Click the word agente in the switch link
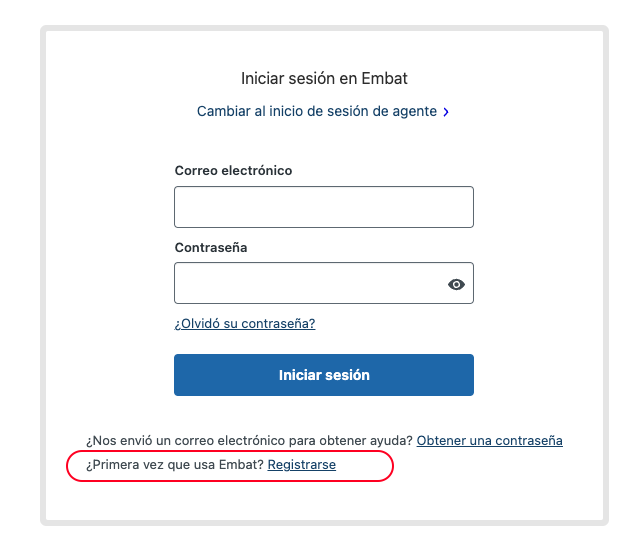Screen dimensions: 637x550 [x=415, y=112]
